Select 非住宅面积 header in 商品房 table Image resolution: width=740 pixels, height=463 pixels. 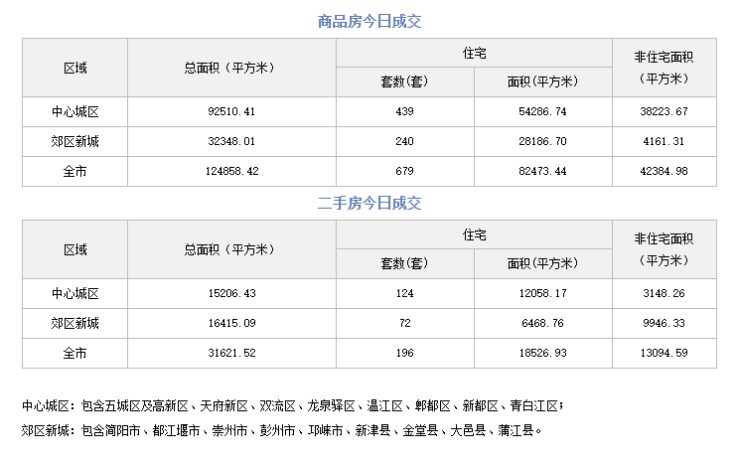coord(664,67)
